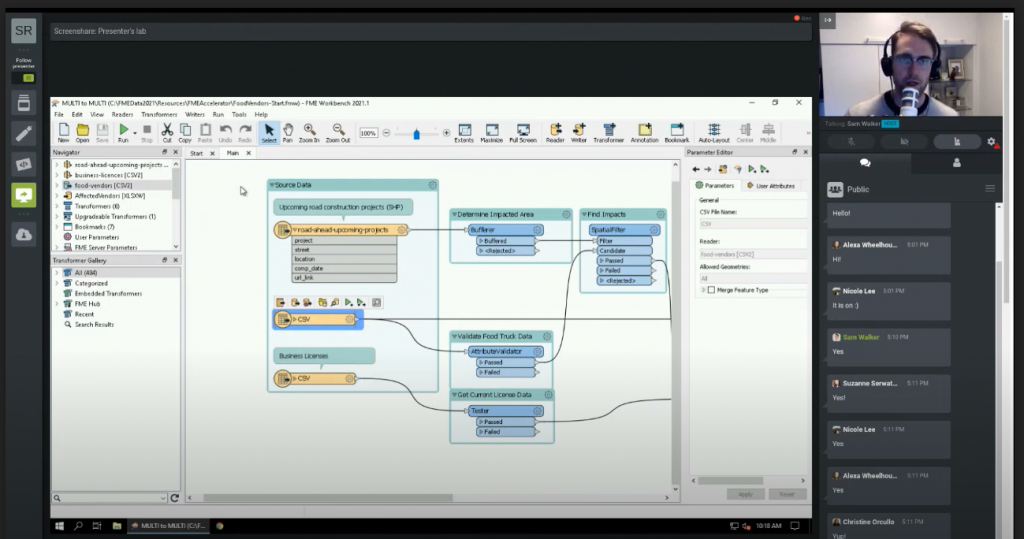Click the Transformer Gallery search field
1024x539 pixels.
pos(109,498)
